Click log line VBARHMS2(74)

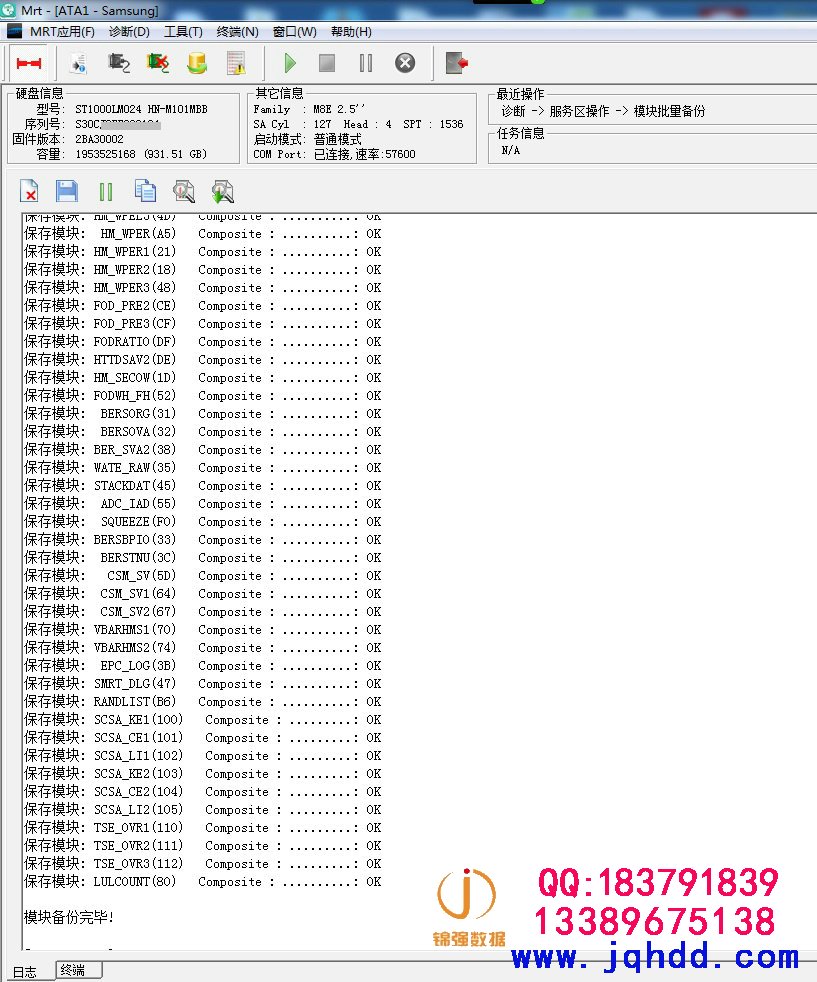click(202, 648)
